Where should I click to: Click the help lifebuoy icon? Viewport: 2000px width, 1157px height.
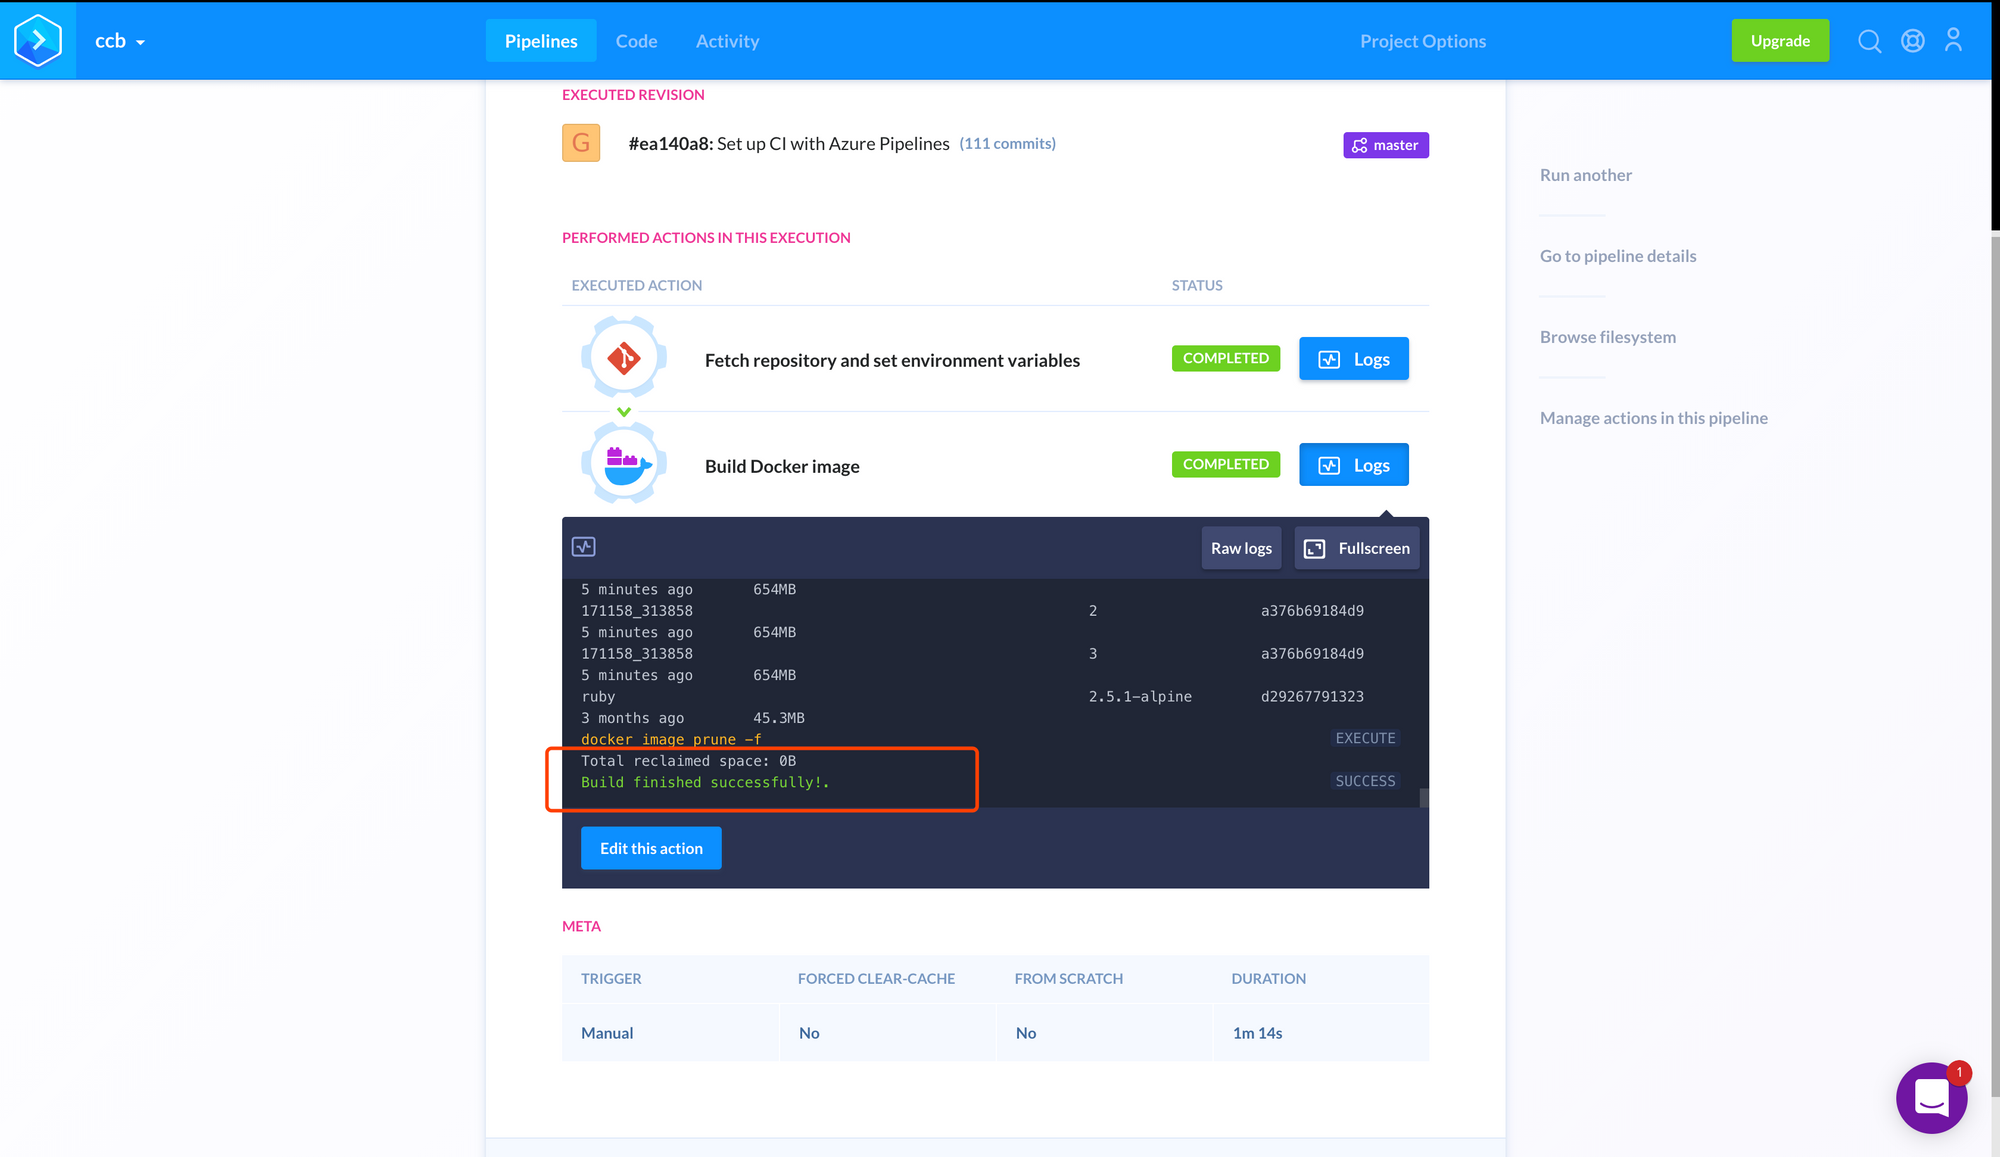point(1912,41)
